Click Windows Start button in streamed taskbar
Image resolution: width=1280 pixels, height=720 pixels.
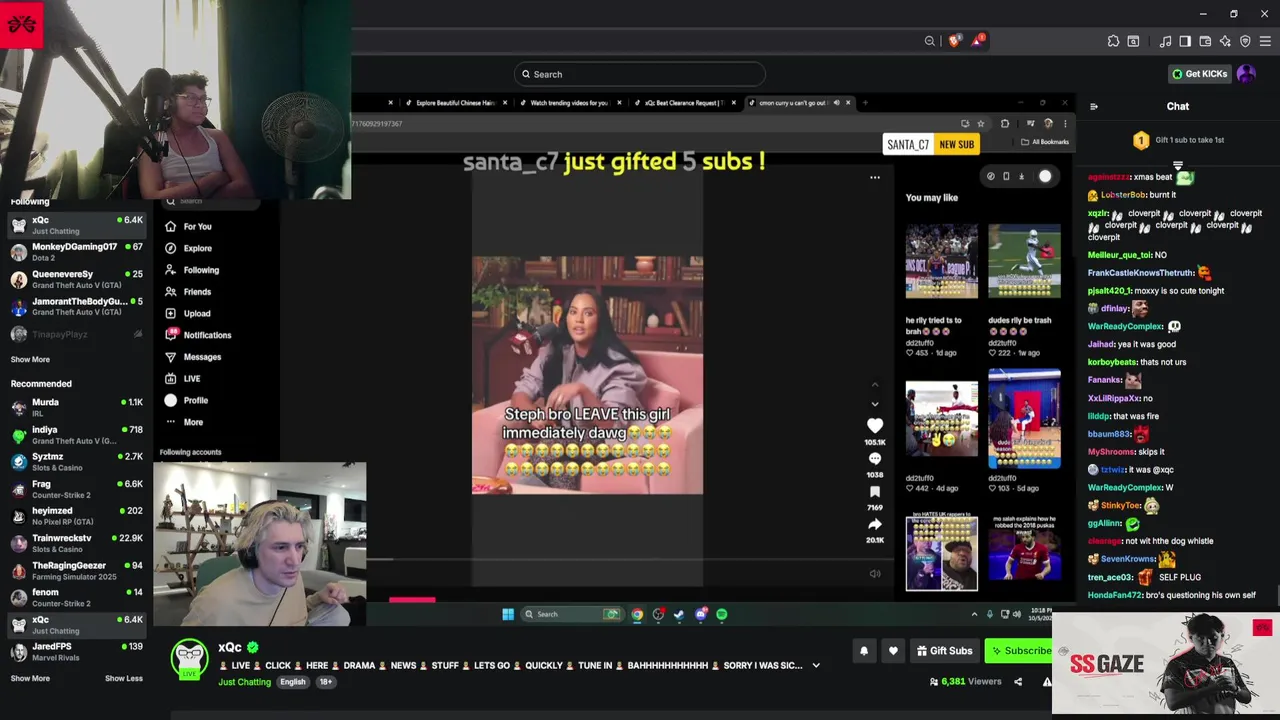click(508, 614)
